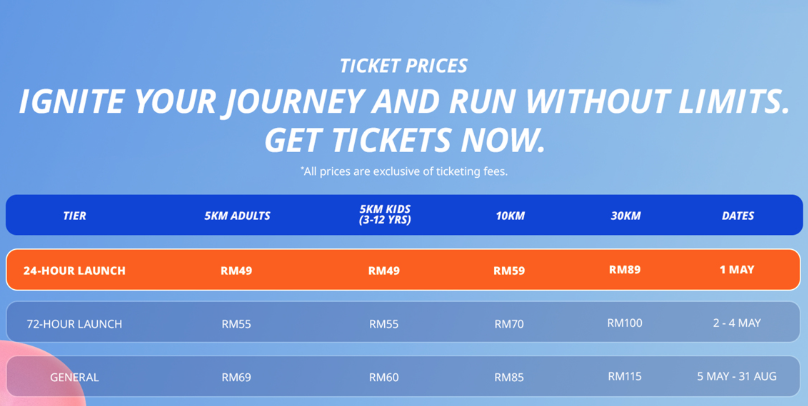Click the 1 MAY date cell
808x406 pixels.
737,269
